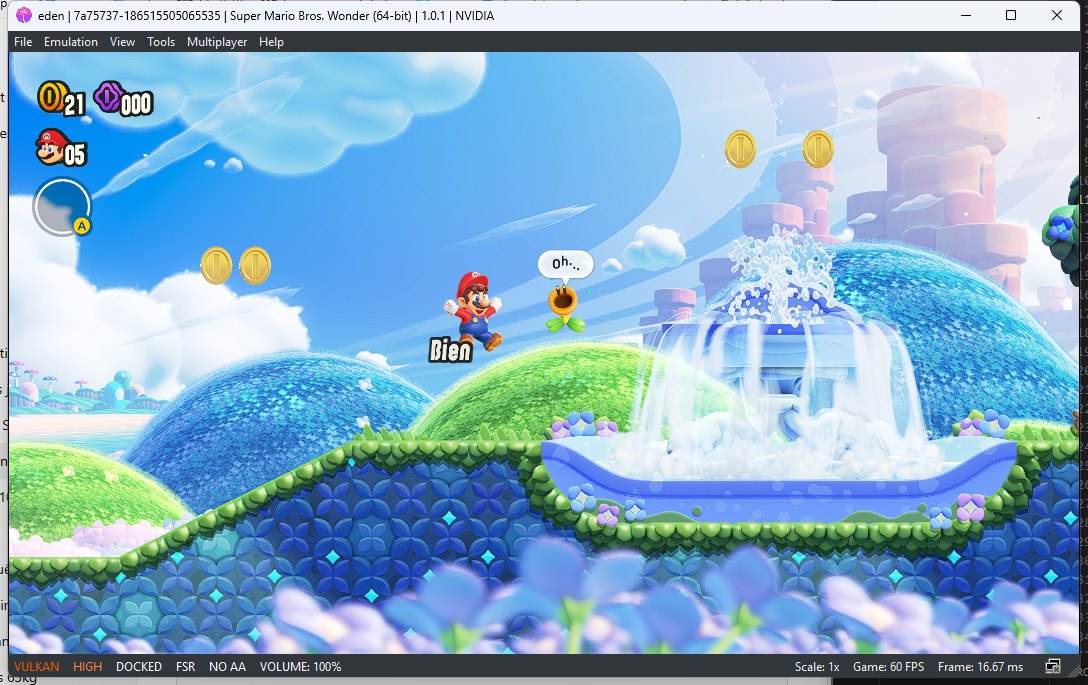The image size is (1088, 685).
Task: Open the Multiplayer menu
Action: (x=216, y=42)
